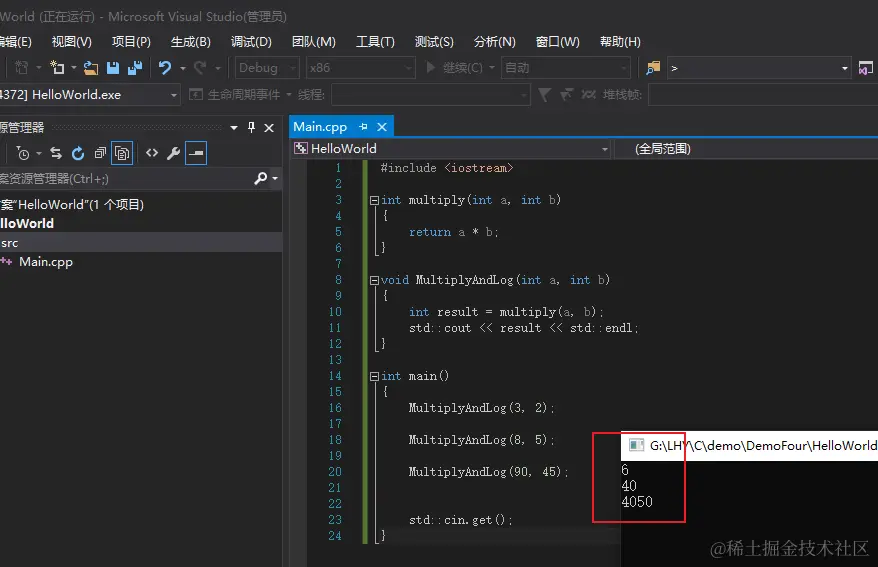Open the Debug configuration dropdown

[267, 68]
